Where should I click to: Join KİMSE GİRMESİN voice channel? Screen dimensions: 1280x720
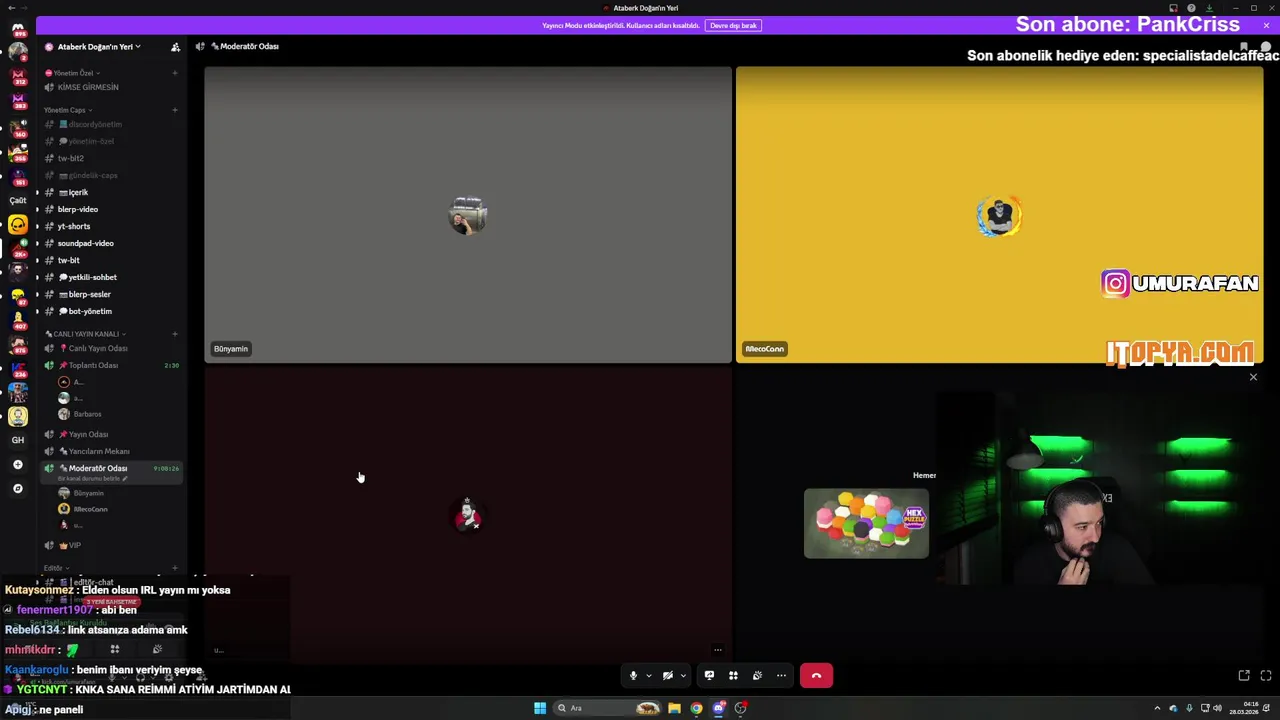(111, 87)
